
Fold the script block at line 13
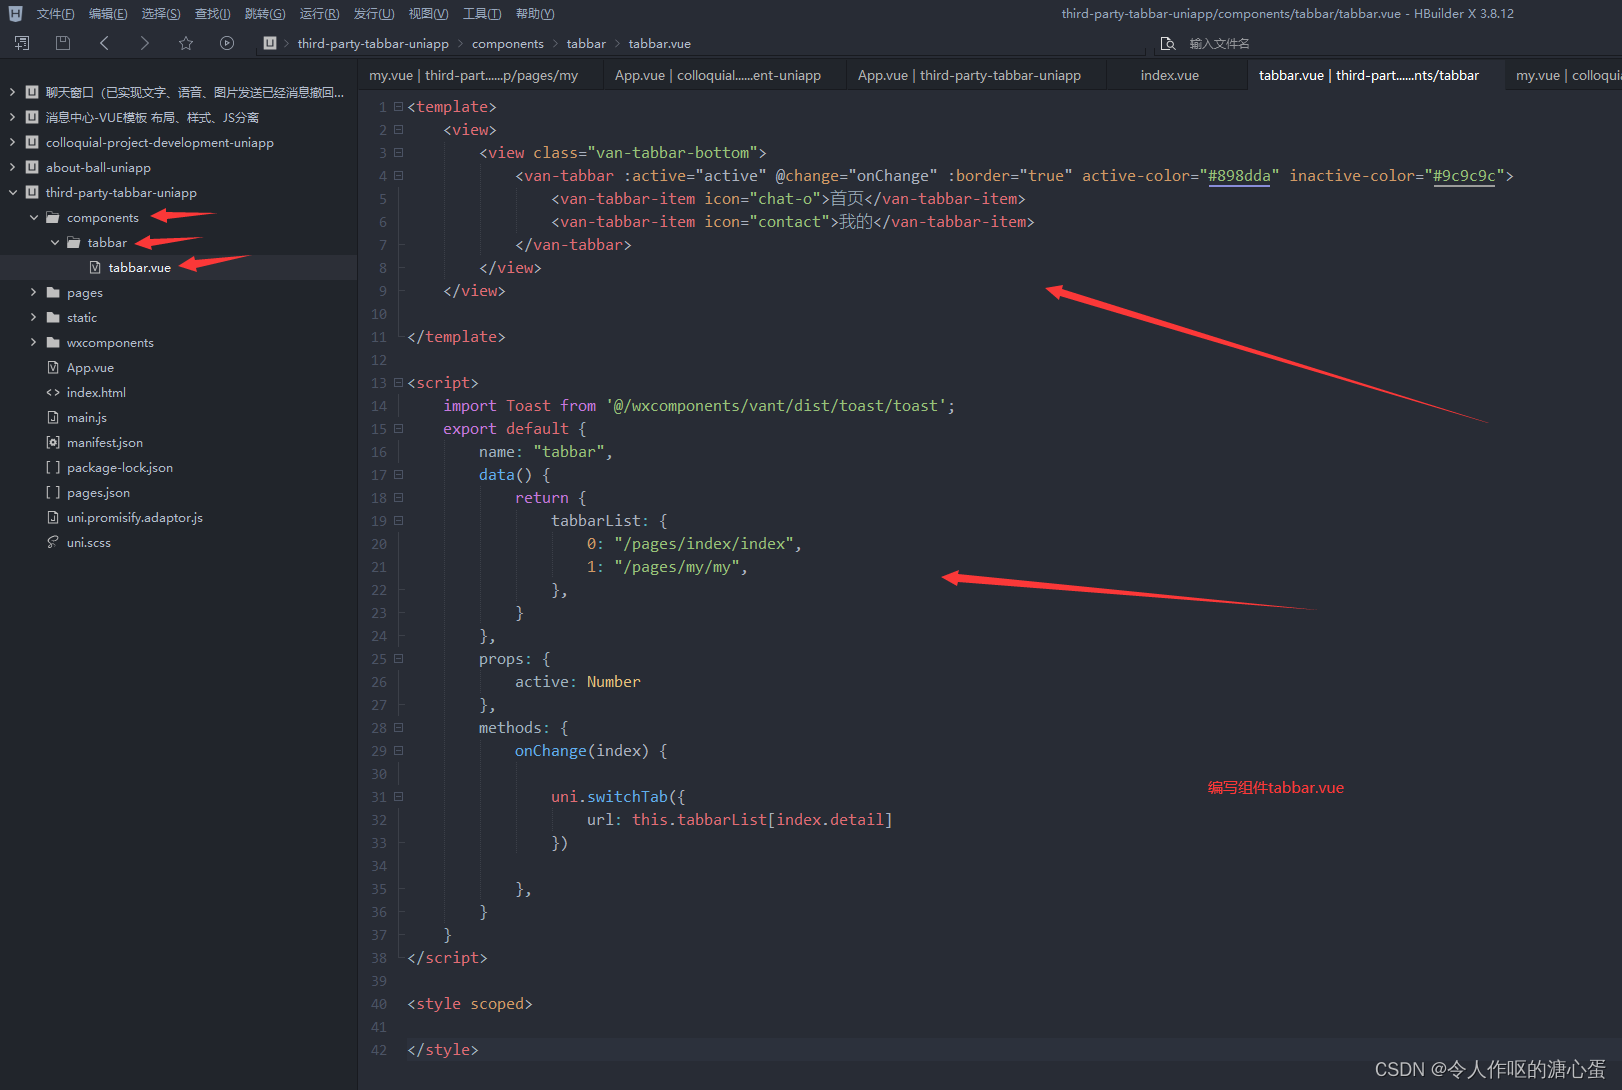[x=398, y=382]
